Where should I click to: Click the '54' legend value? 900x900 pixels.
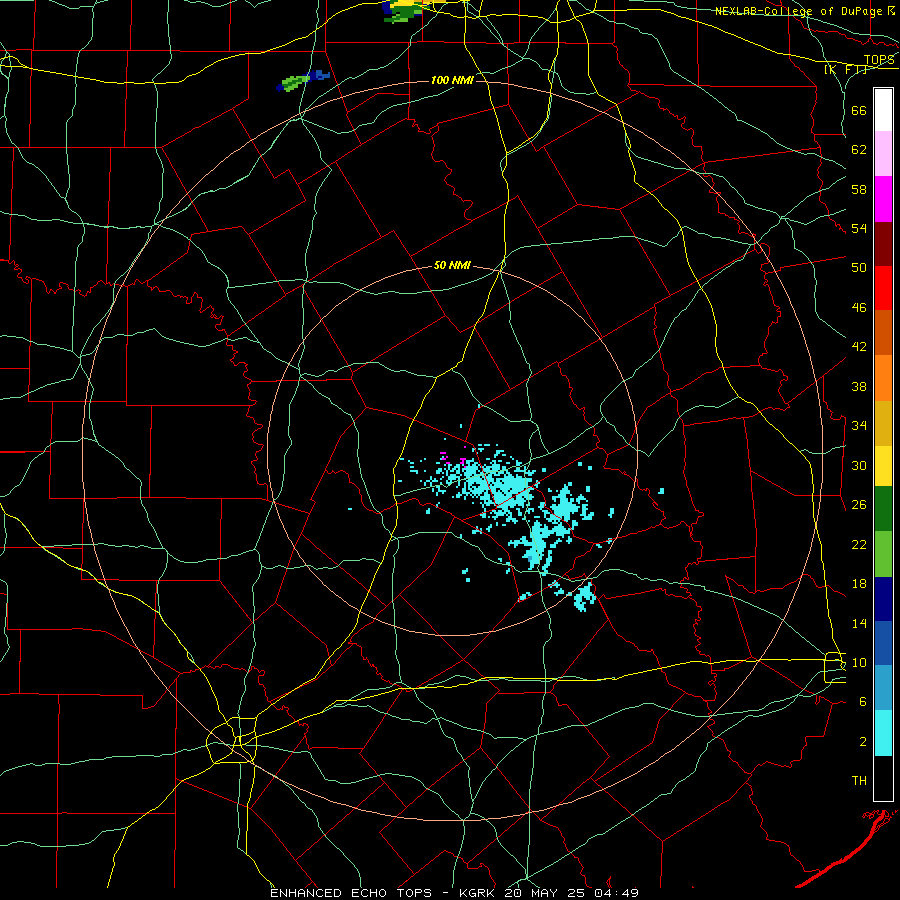(859, 228)
